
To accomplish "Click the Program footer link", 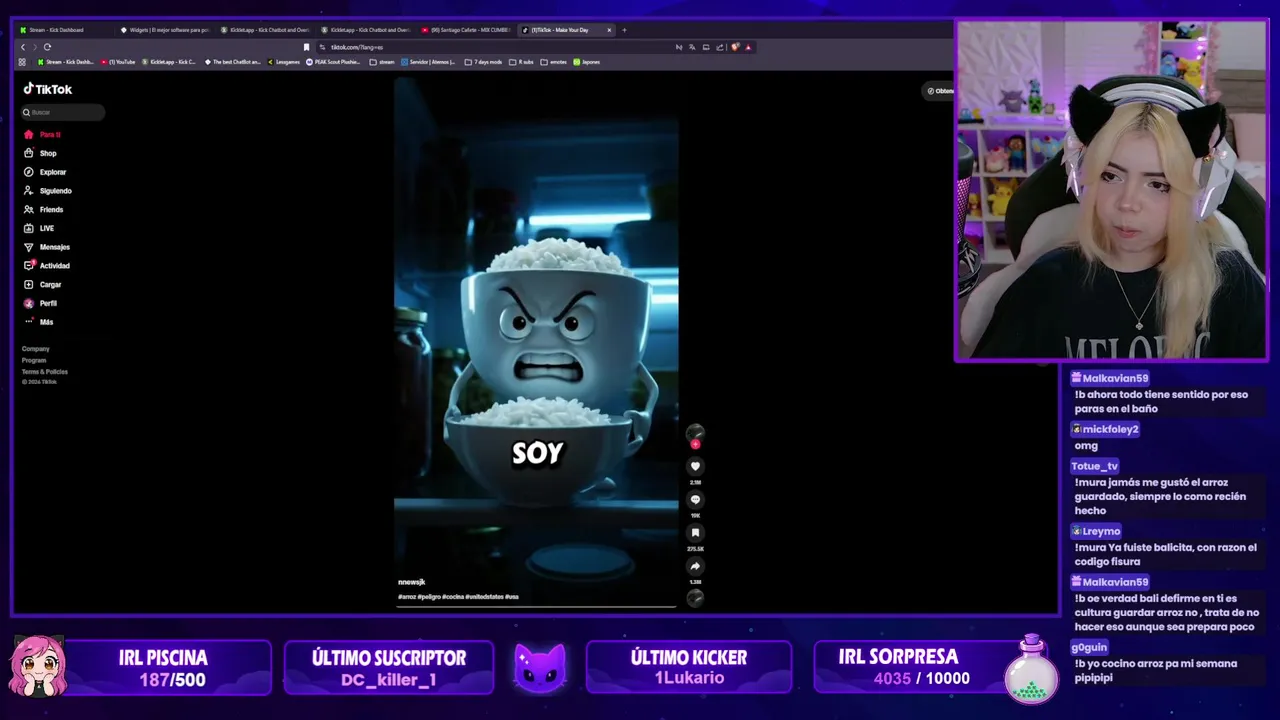I will (34, 360).
